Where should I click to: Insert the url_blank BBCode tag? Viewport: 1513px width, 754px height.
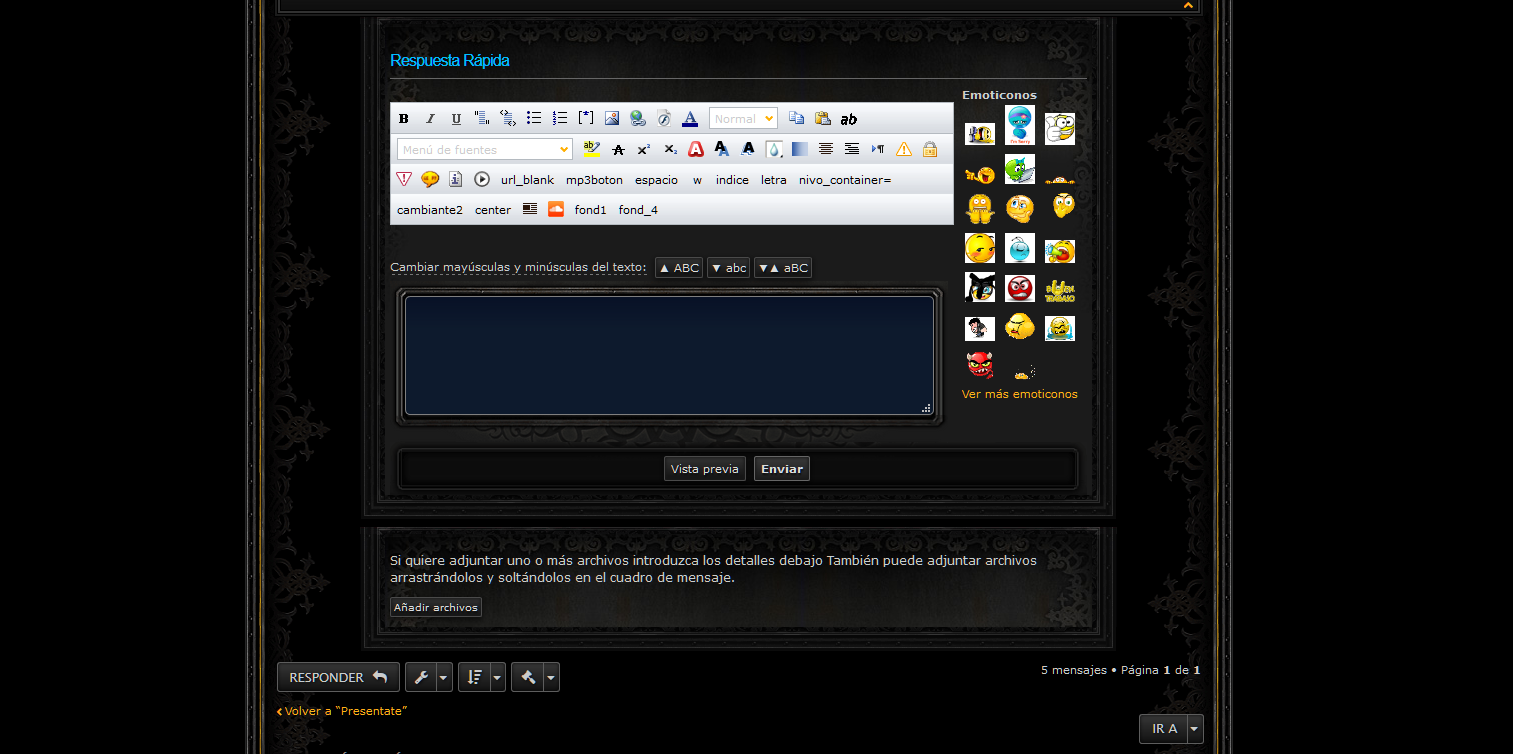click(527, 180)
